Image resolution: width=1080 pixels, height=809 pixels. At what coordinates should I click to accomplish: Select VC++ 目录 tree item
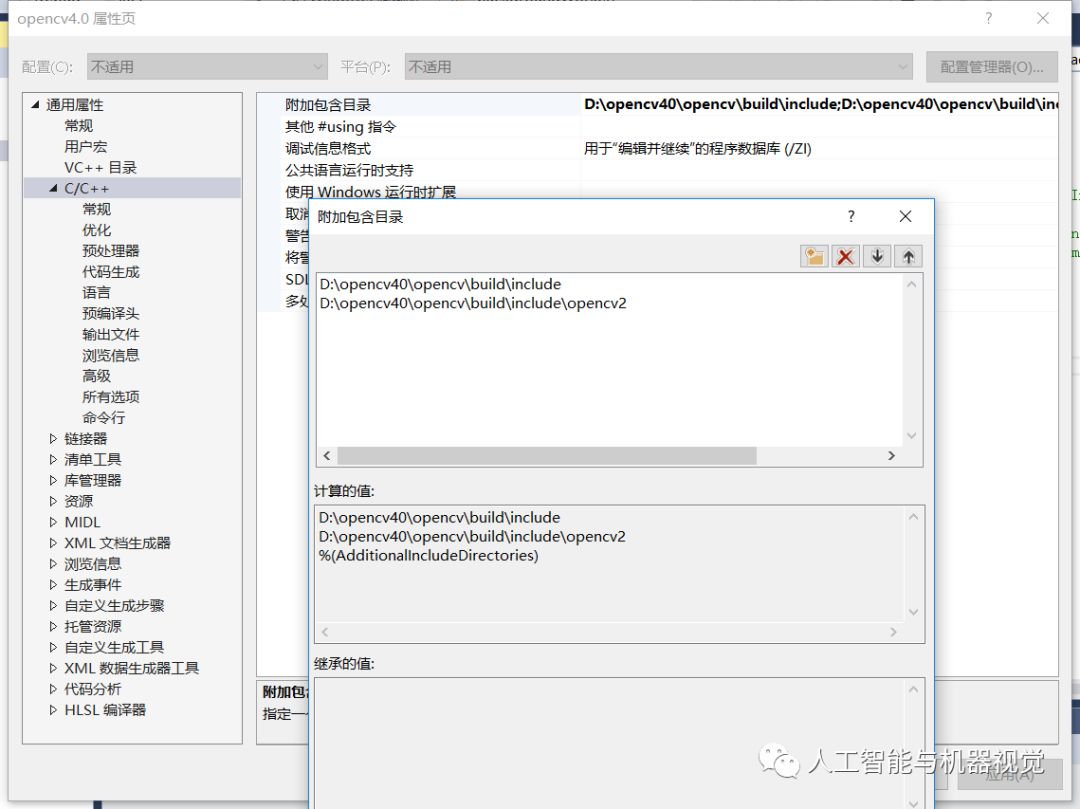(x=101, y=167)
